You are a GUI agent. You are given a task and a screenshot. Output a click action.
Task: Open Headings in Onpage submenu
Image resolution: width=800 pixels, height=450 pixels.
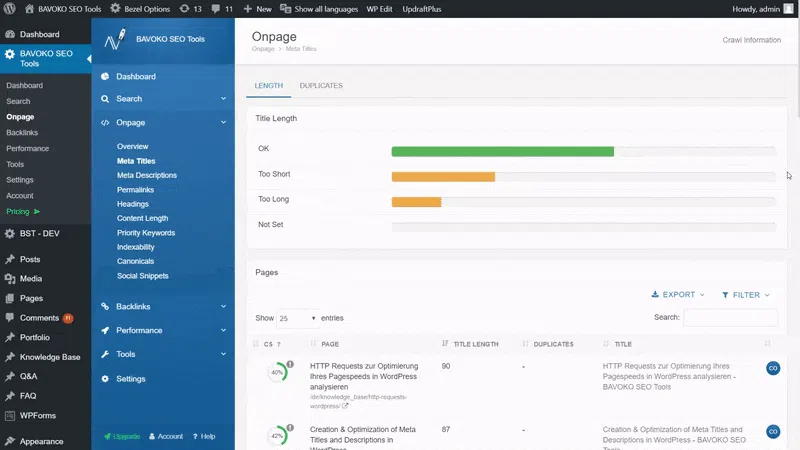[133, 204]
